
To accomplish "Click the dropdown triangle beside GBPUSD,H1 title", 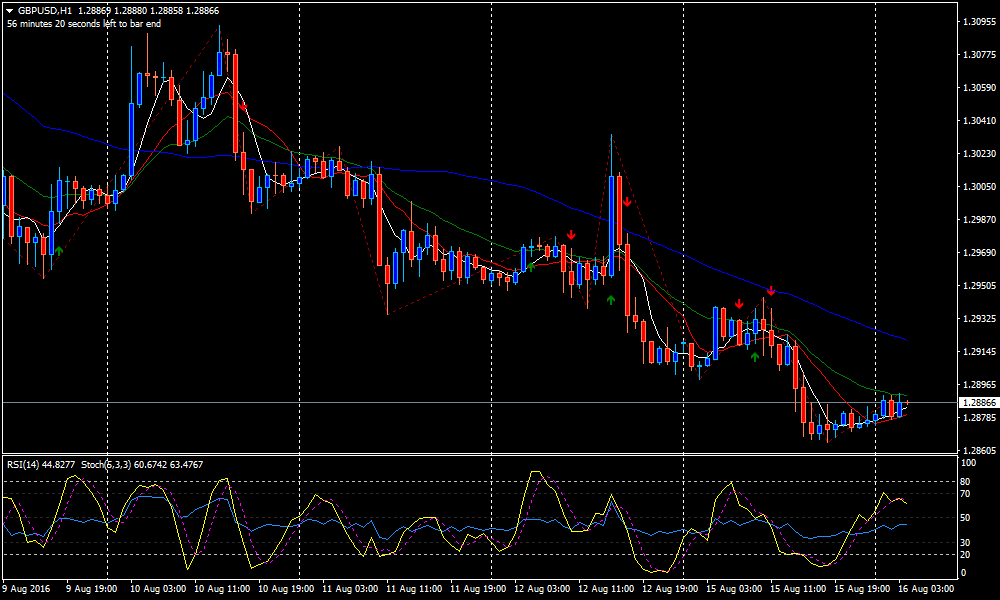I will click(x=10, y=10).
